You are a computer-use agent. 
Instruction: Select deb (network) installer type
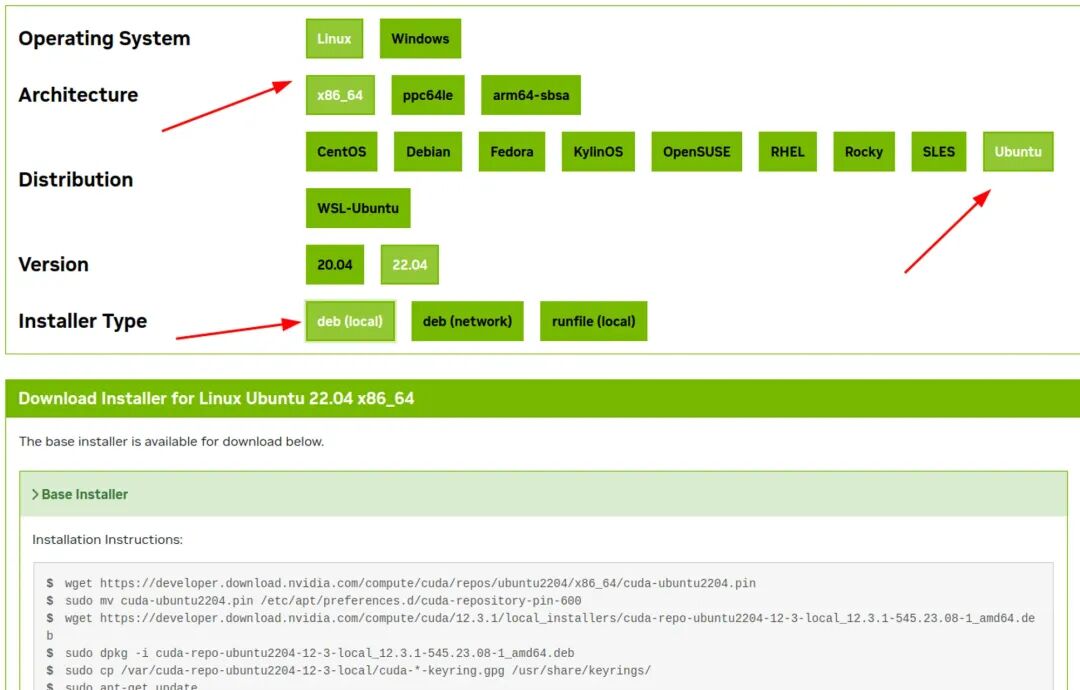(x=467, y=321)
